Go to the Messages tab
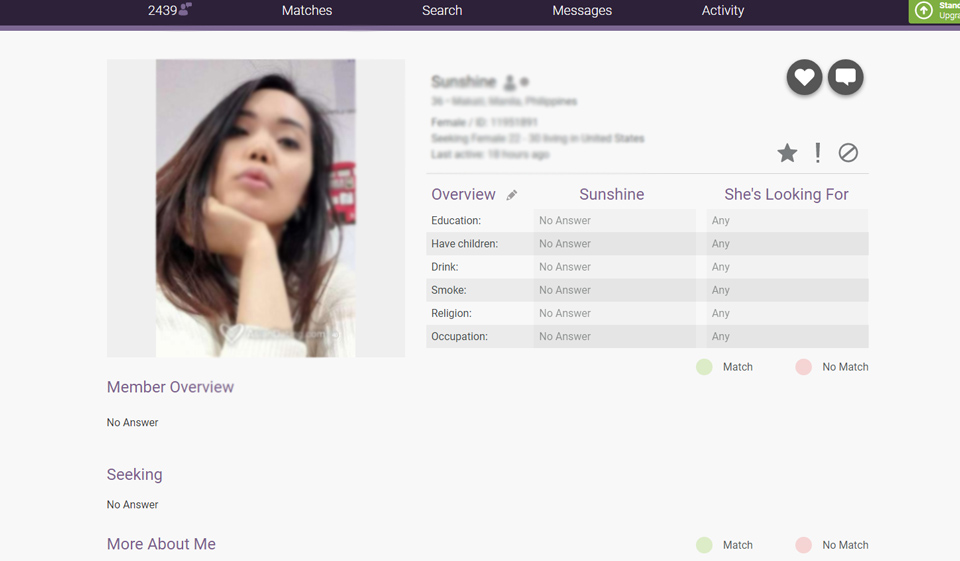 582,11
